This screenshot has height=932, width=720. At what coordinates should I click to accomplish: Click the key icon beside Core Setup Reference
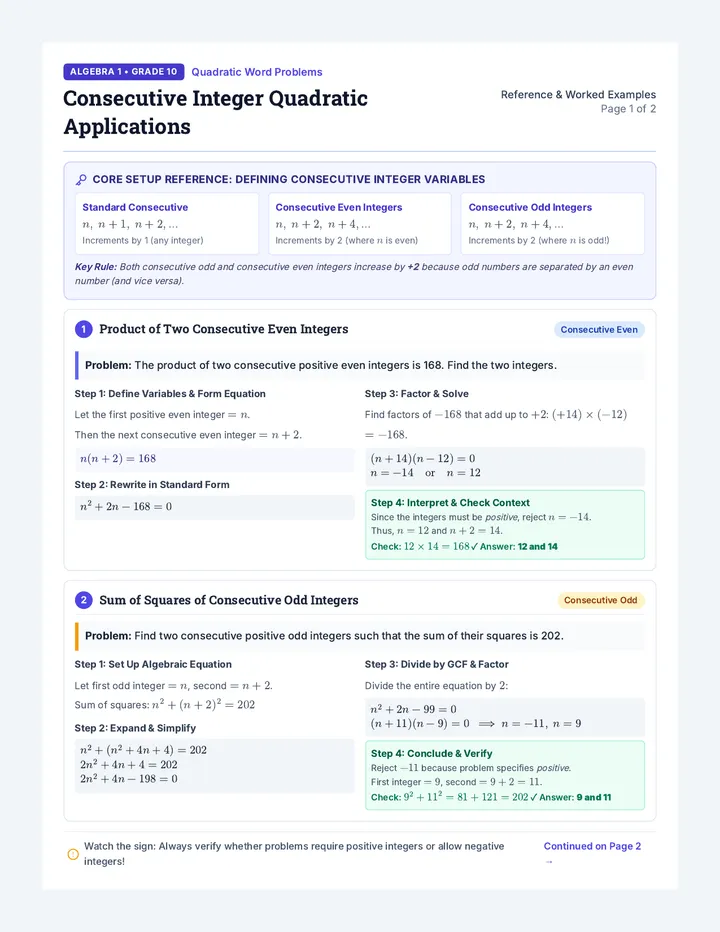(81, 180)
